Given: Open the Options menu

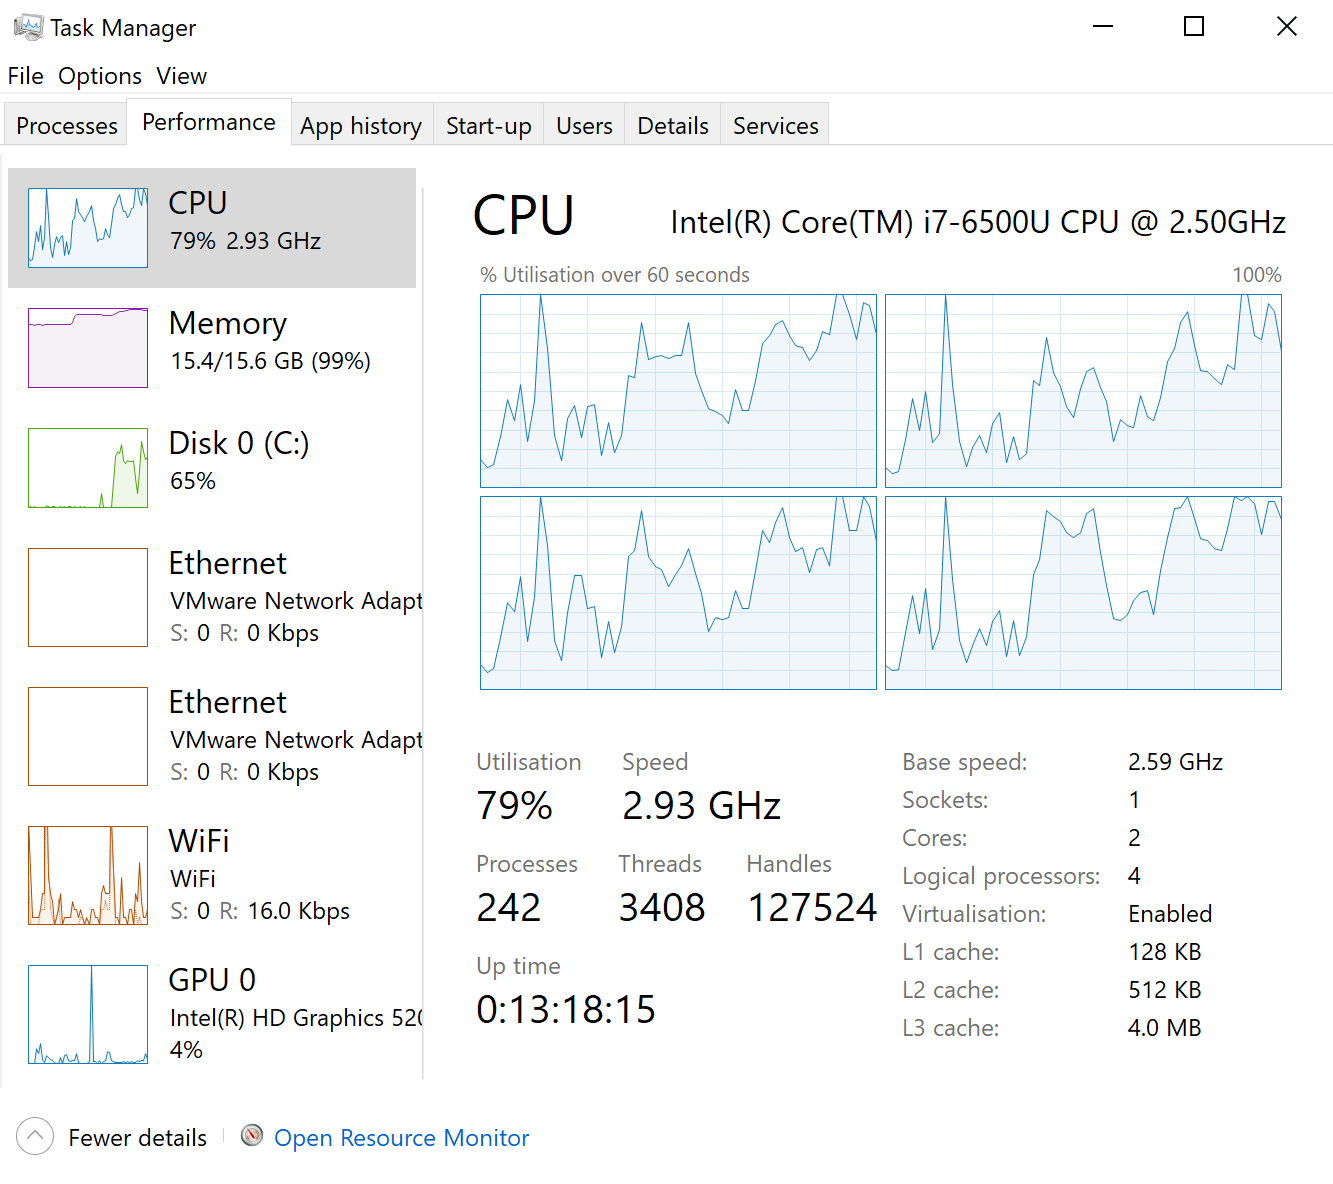Looking at the screenshot, I should click(100, 76).
